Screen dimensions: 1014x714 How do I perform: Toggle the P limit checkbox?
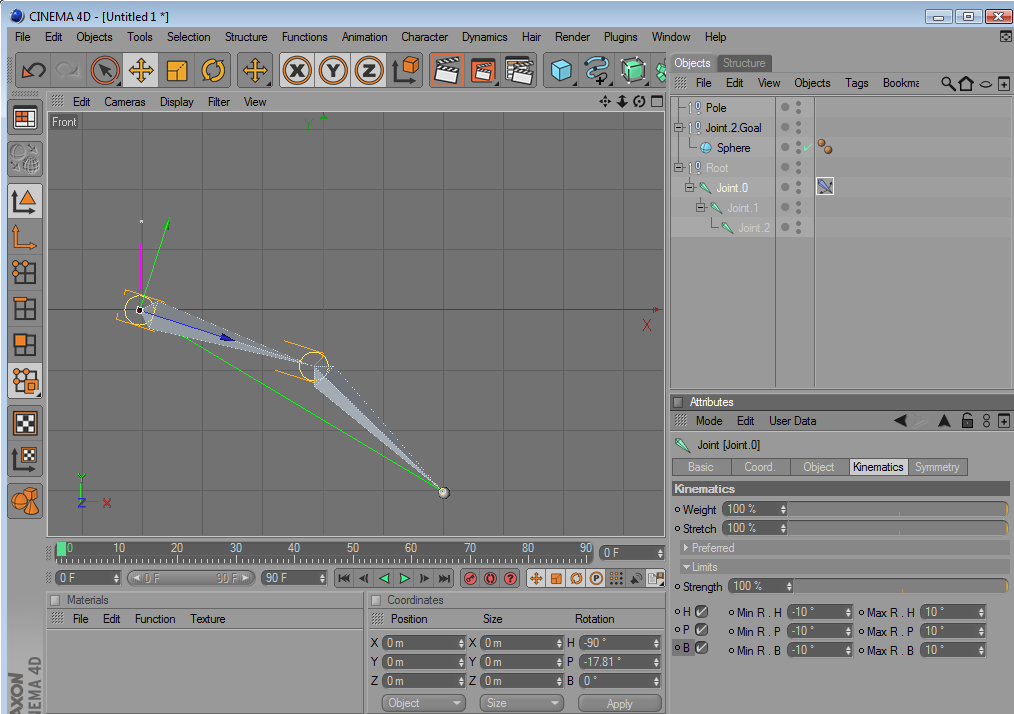coord(702,629)
